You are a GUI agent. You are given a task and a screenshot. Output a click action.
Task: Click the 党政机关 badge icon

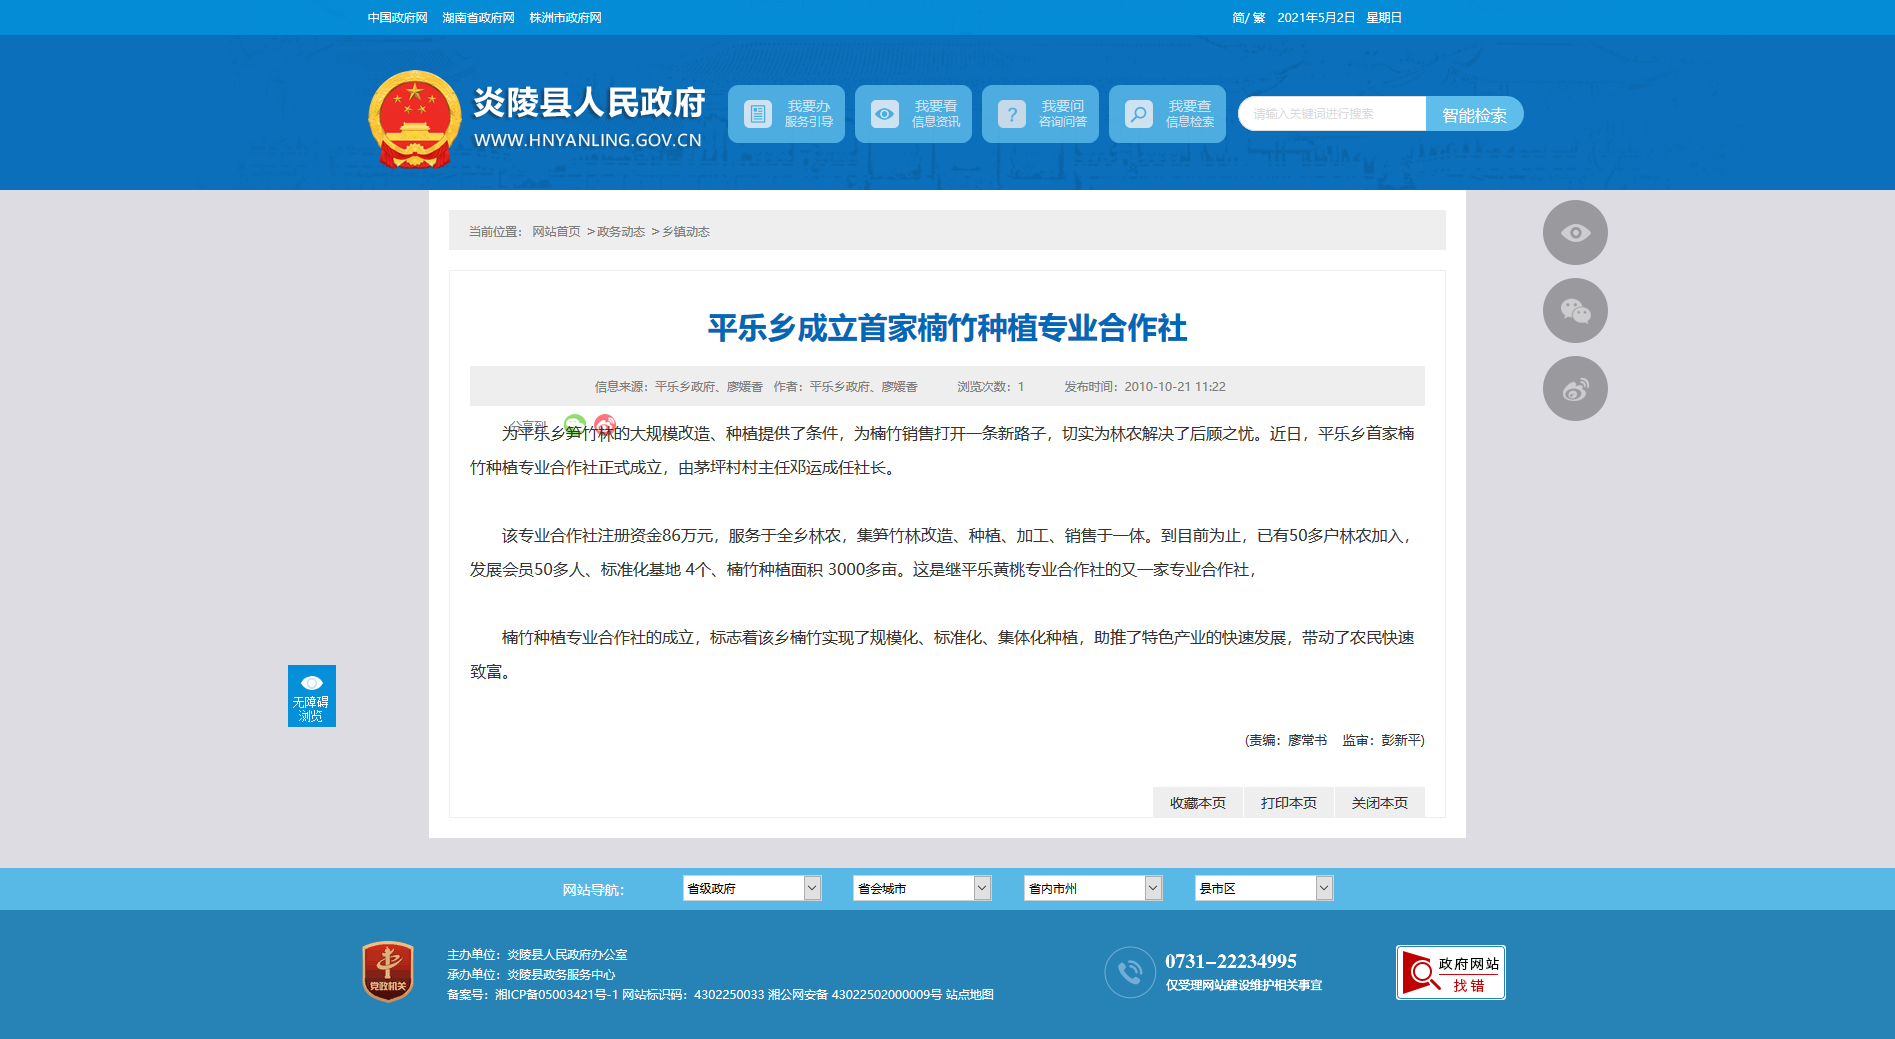pyautogui.click(x=388, y=971)
